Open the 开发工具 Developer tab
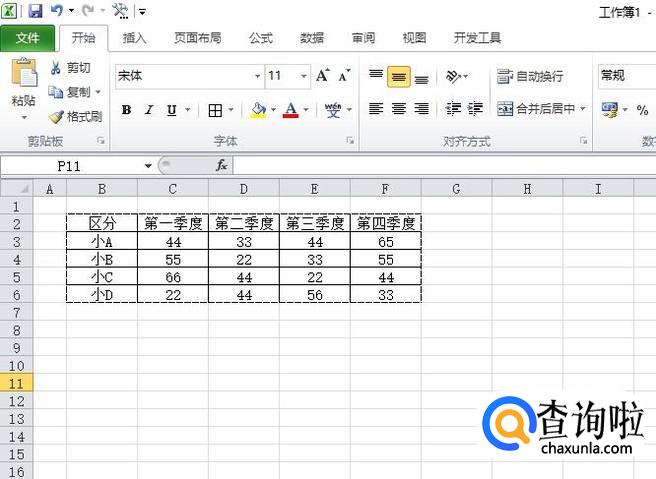The width and height of the screenshot is (656, 479). [477, 38]
